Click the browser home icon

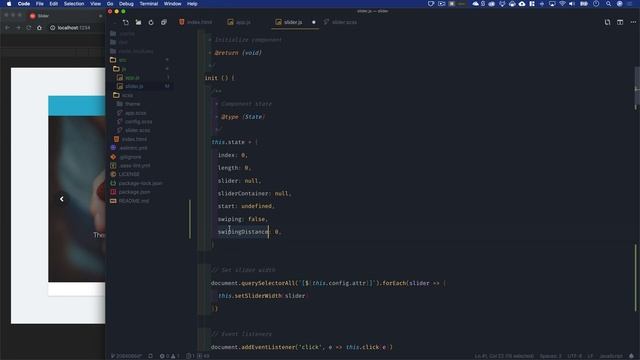(x=39, y=28)
